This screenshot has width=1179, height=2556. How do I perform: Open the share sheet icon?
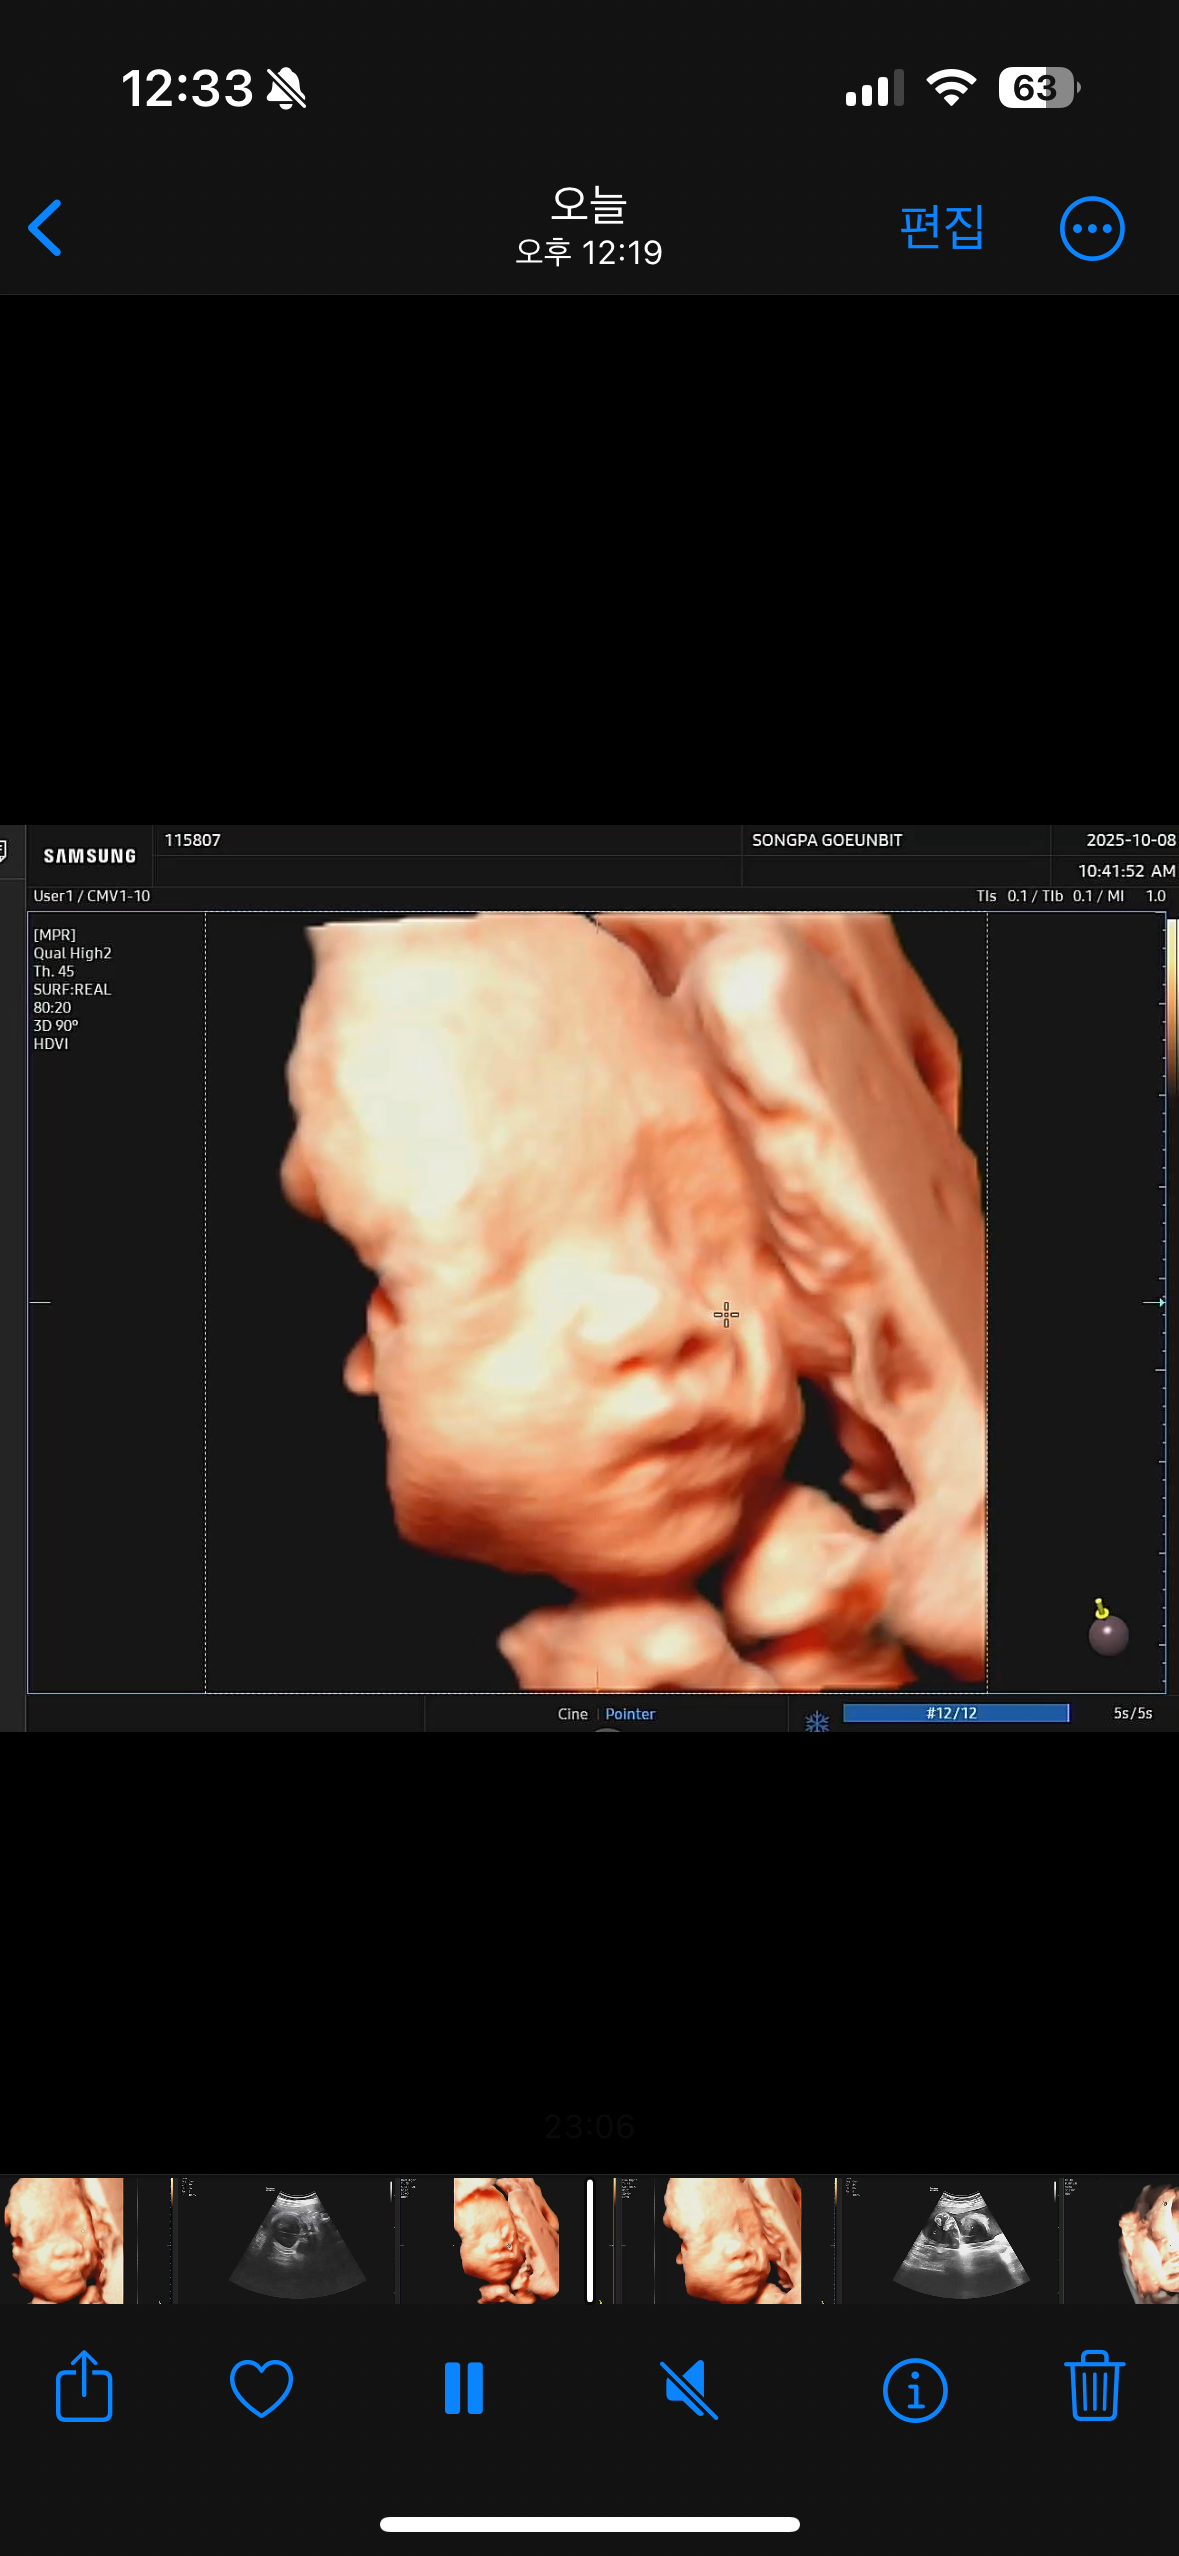84,2387
